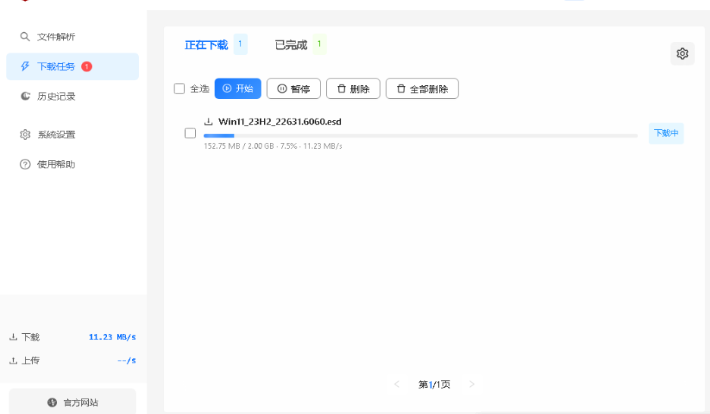Toggle the 全选 select-all checkbox
The height and width of the screenshot is (414, 710).
pyautogui.click(x=180, y=89)
